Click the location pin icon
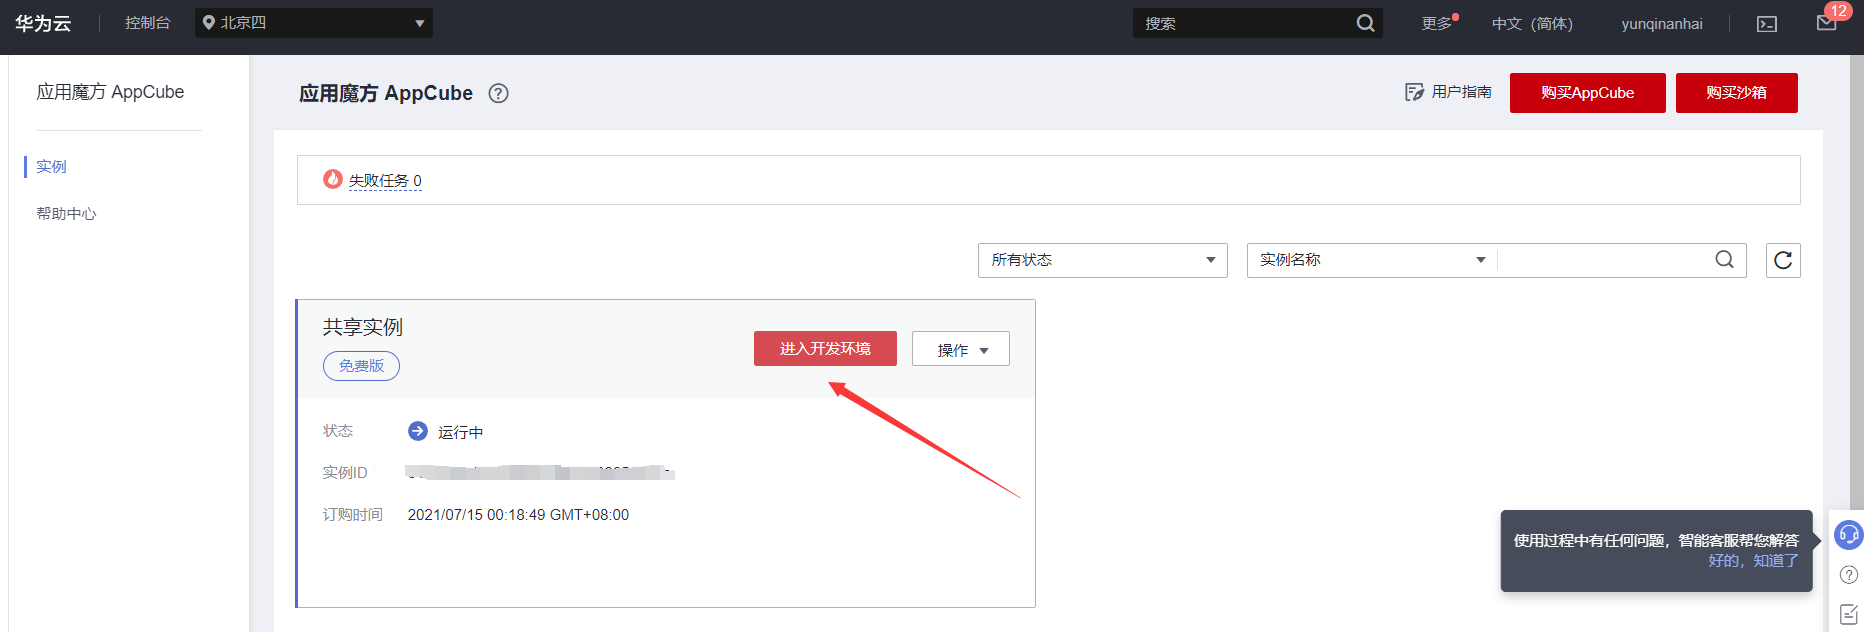 [209, 23]
